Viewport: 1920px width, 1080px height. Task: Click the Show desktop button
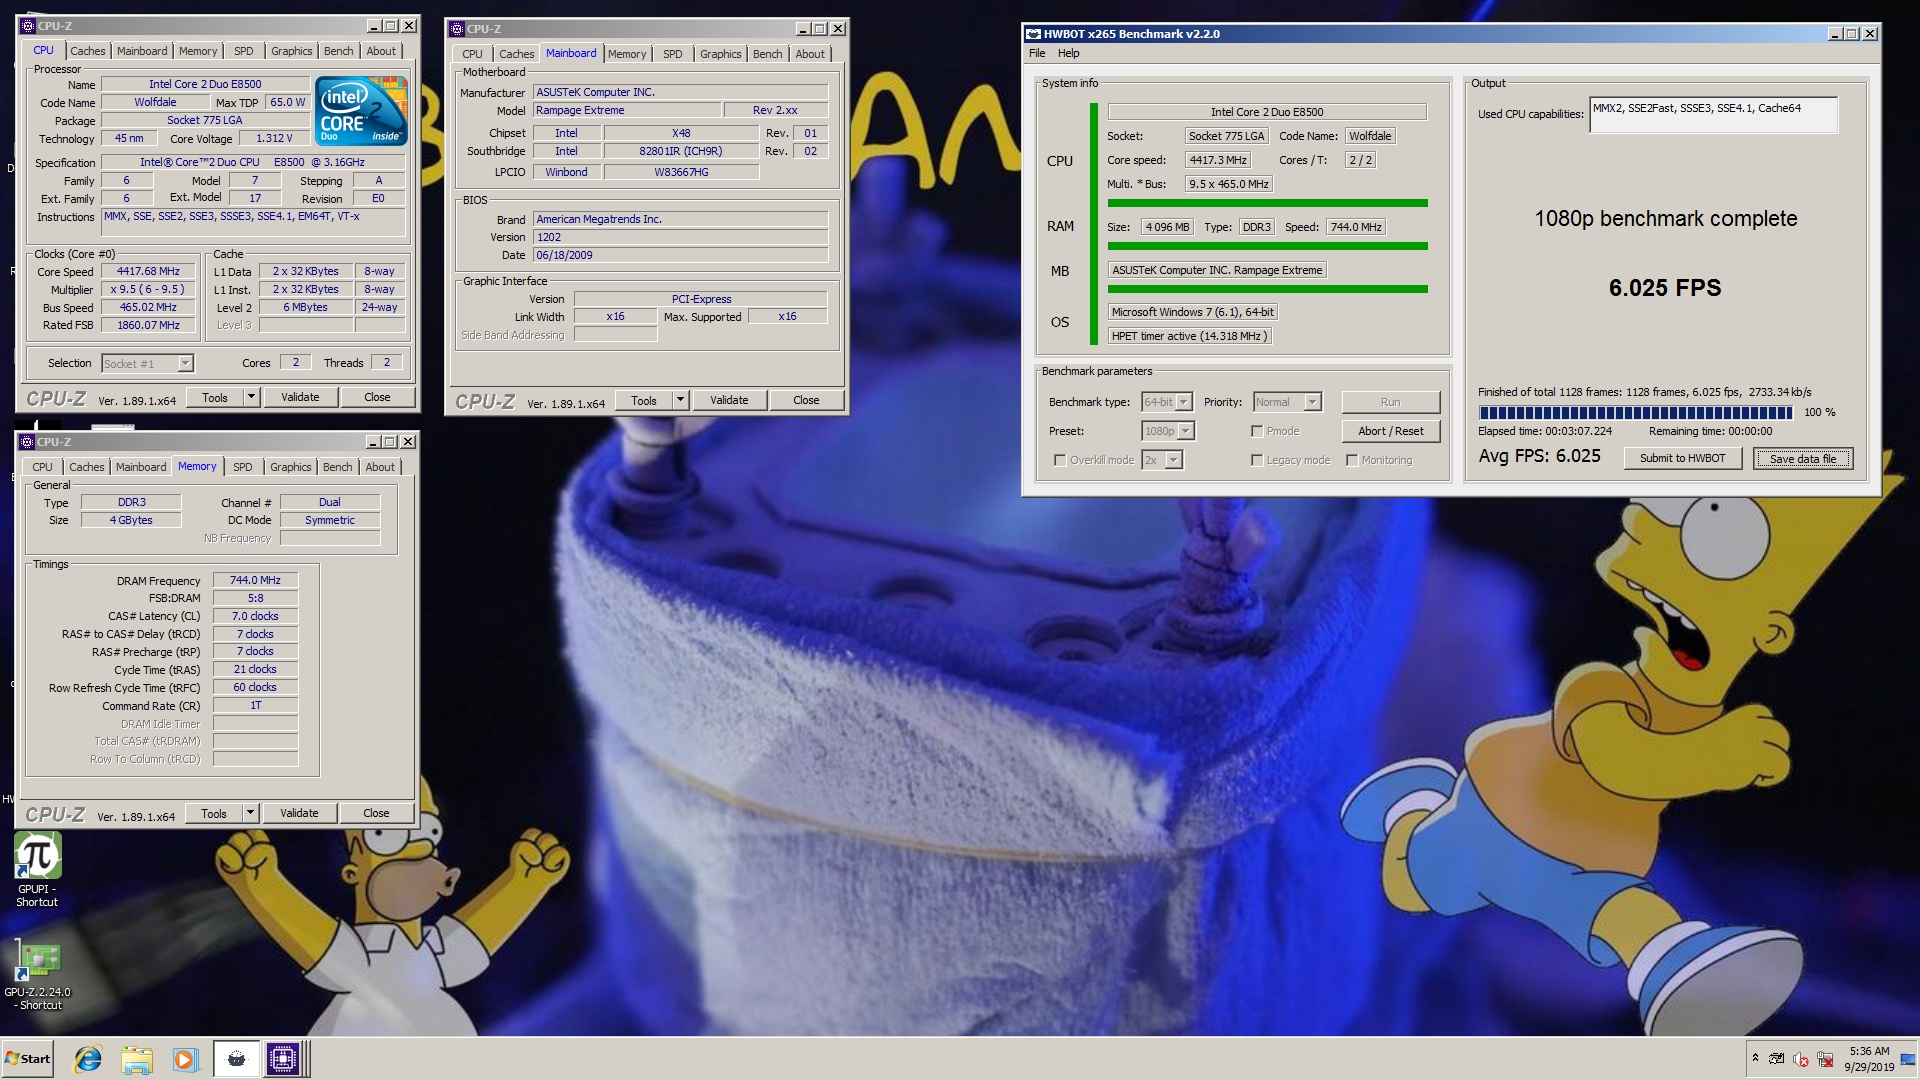click(1908, 1059)
